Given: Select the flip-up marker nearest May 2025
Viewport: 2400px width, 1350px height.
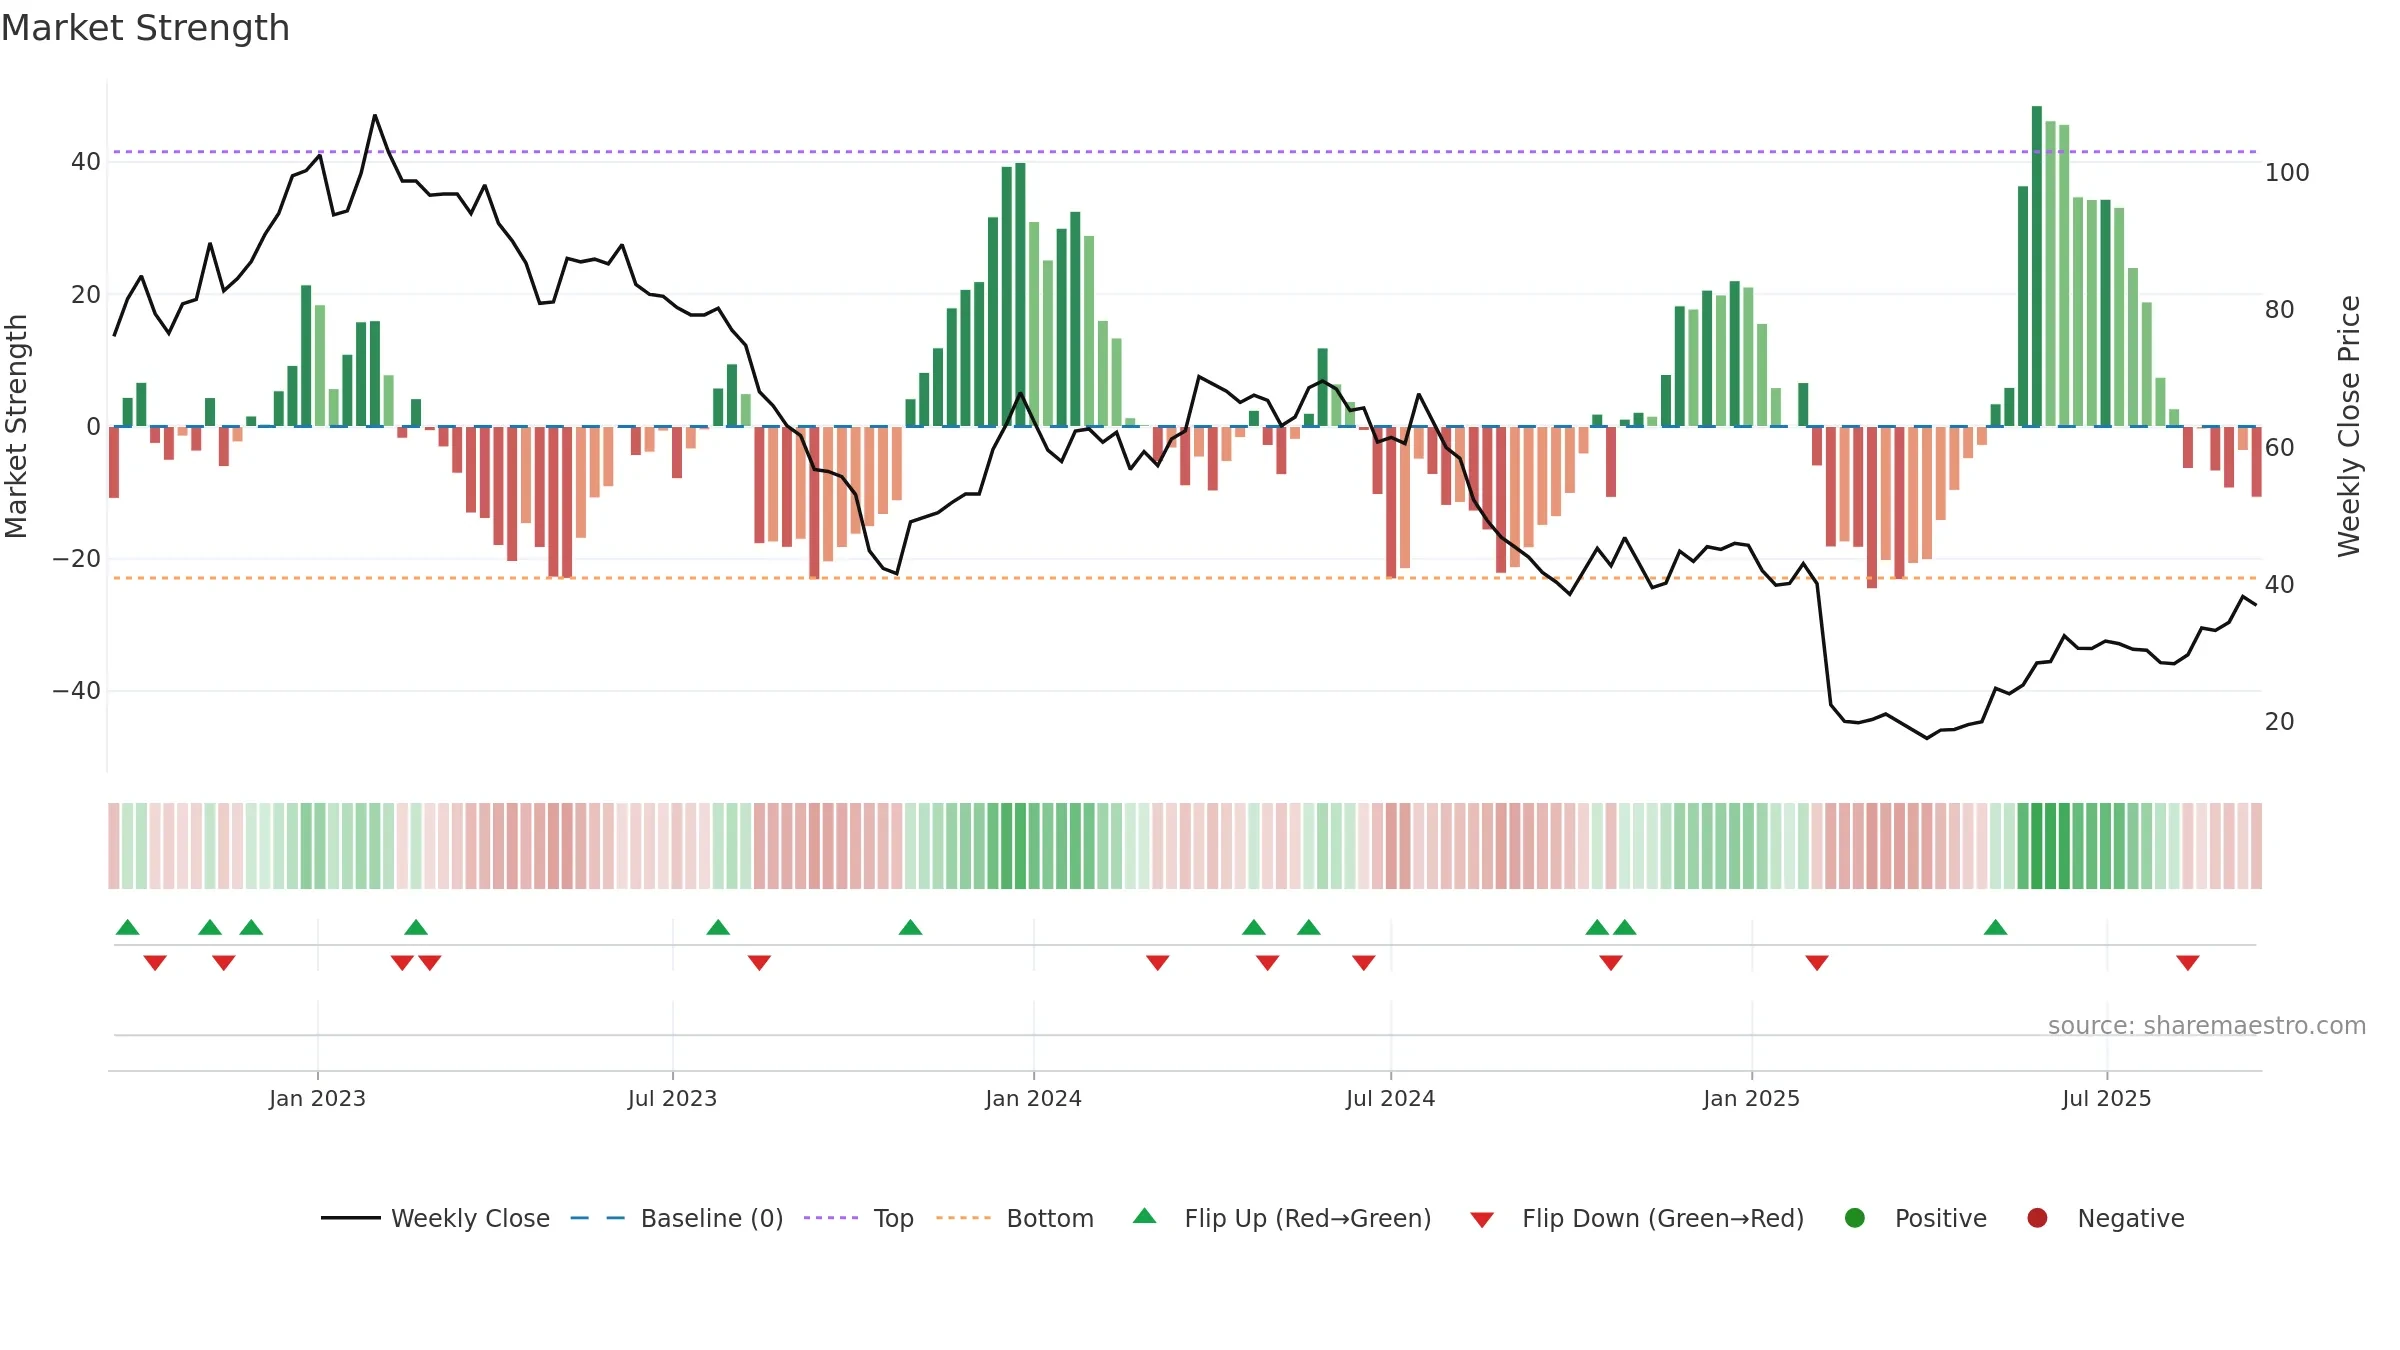Looking at the screenshot, I should point(1996,927).
